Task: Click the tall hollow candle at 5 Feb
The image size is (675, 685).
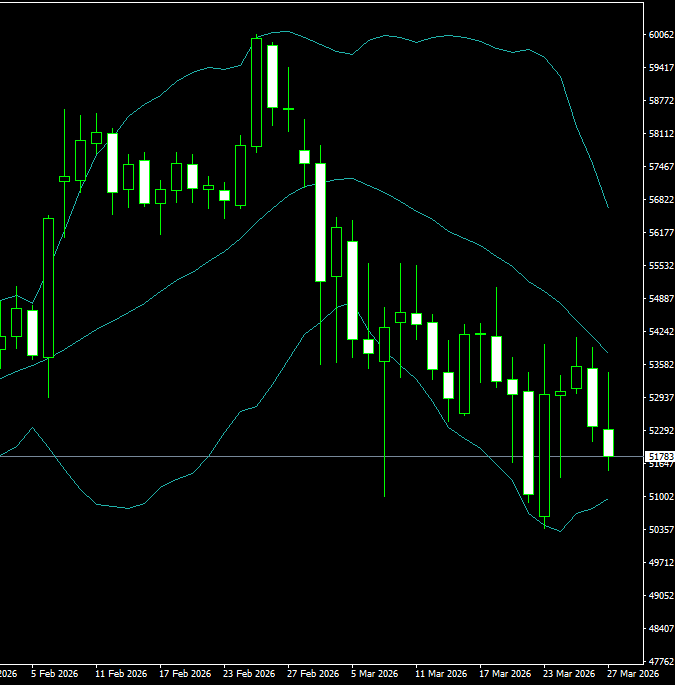Action: pos(48,288)
